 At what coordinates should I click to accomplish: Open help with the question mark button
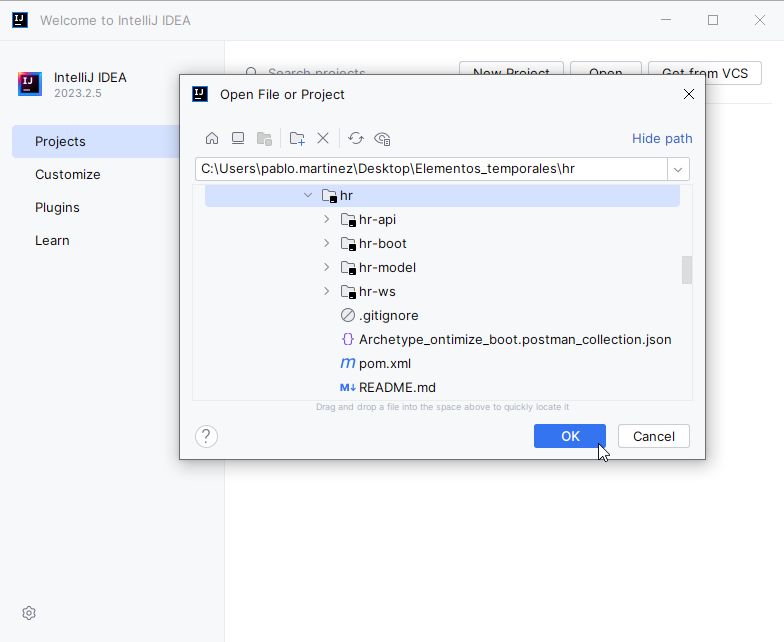tap(206, 436)
